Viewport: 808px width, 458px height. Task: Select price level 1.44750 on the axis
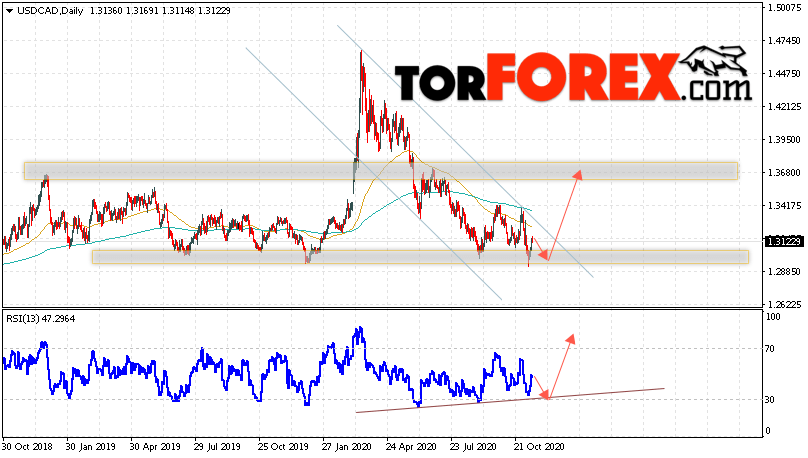pos(784,74)
